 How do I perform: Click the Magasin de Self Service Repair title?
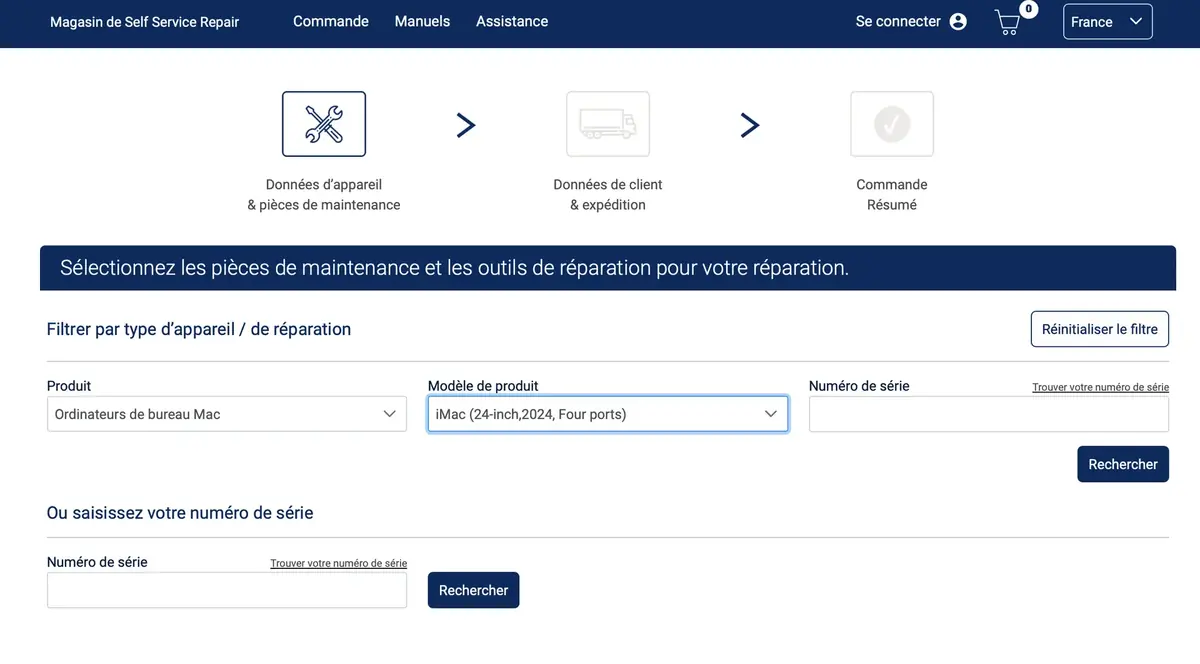click(x=145, y=22)
